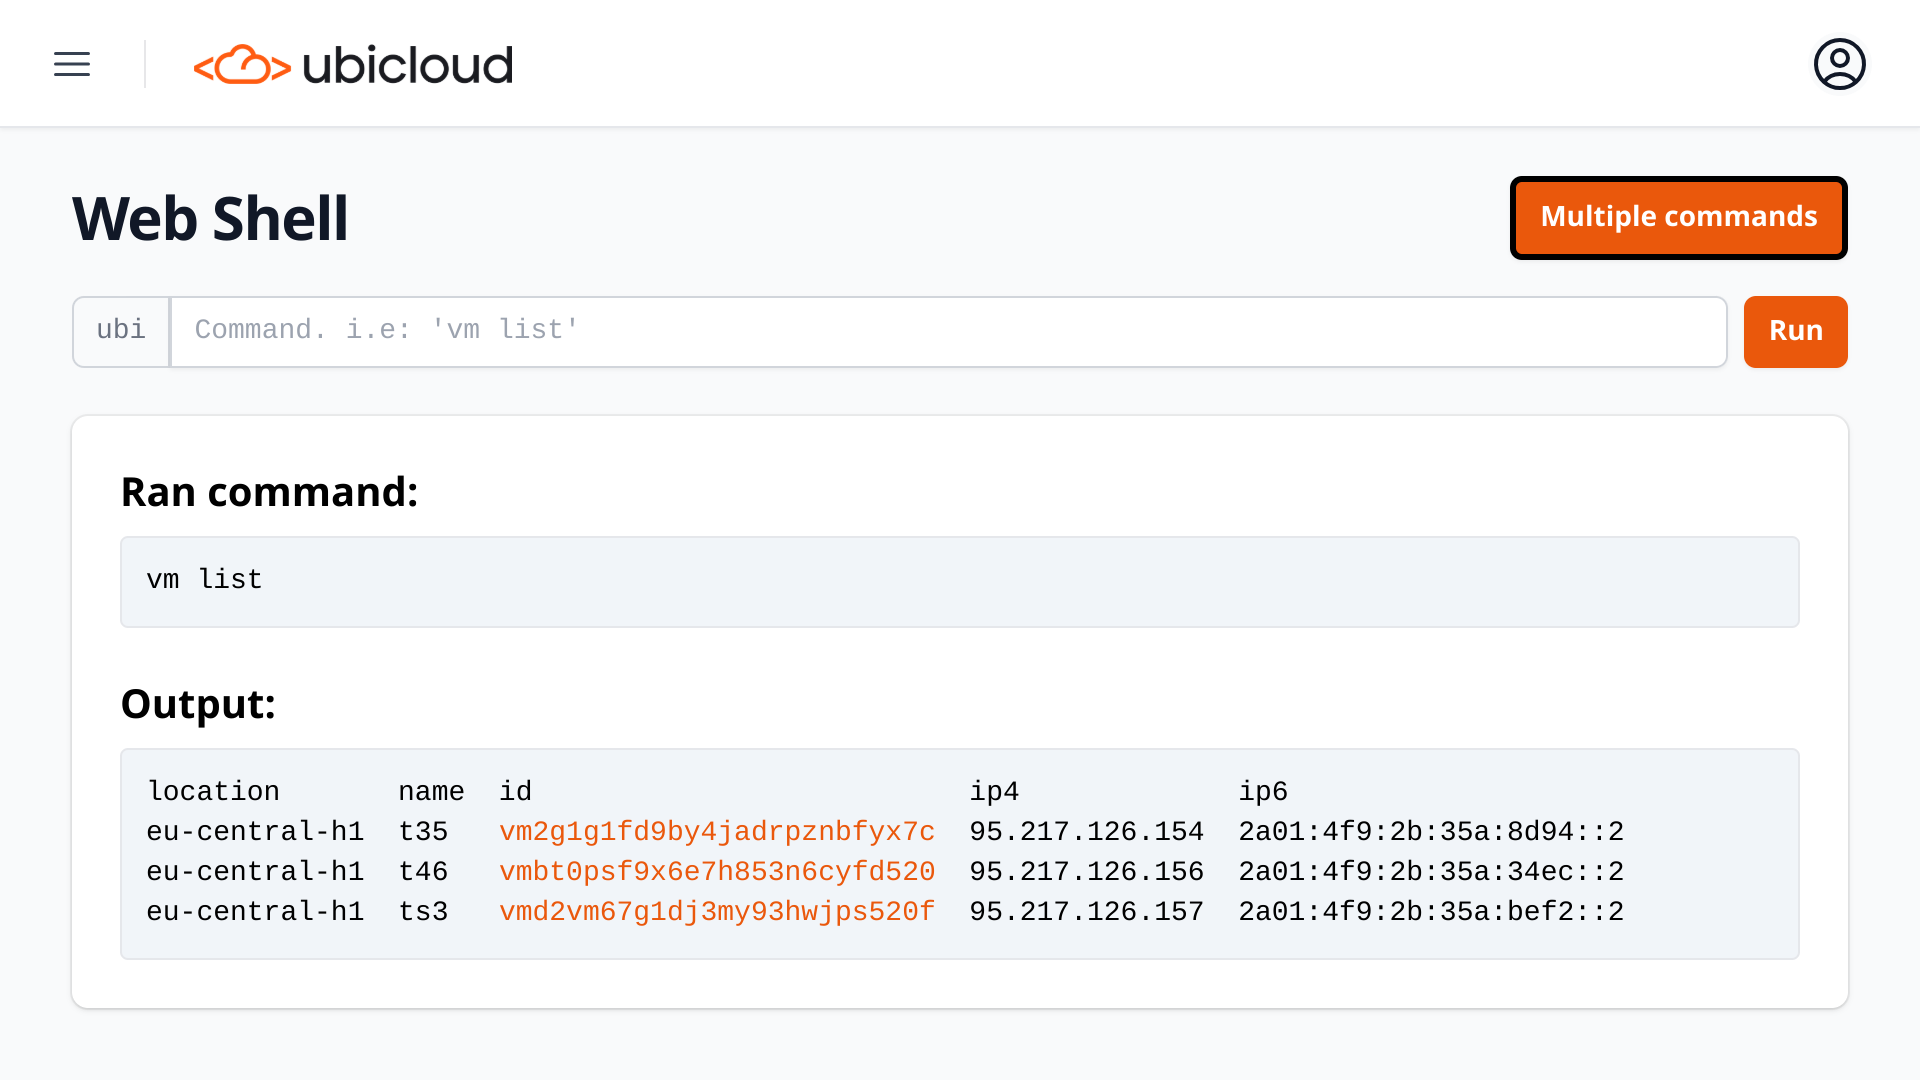This screenshot has height=1080, width=1920.
Task: Click IPv6 address ending 34ec::2
Action: 1431,872
